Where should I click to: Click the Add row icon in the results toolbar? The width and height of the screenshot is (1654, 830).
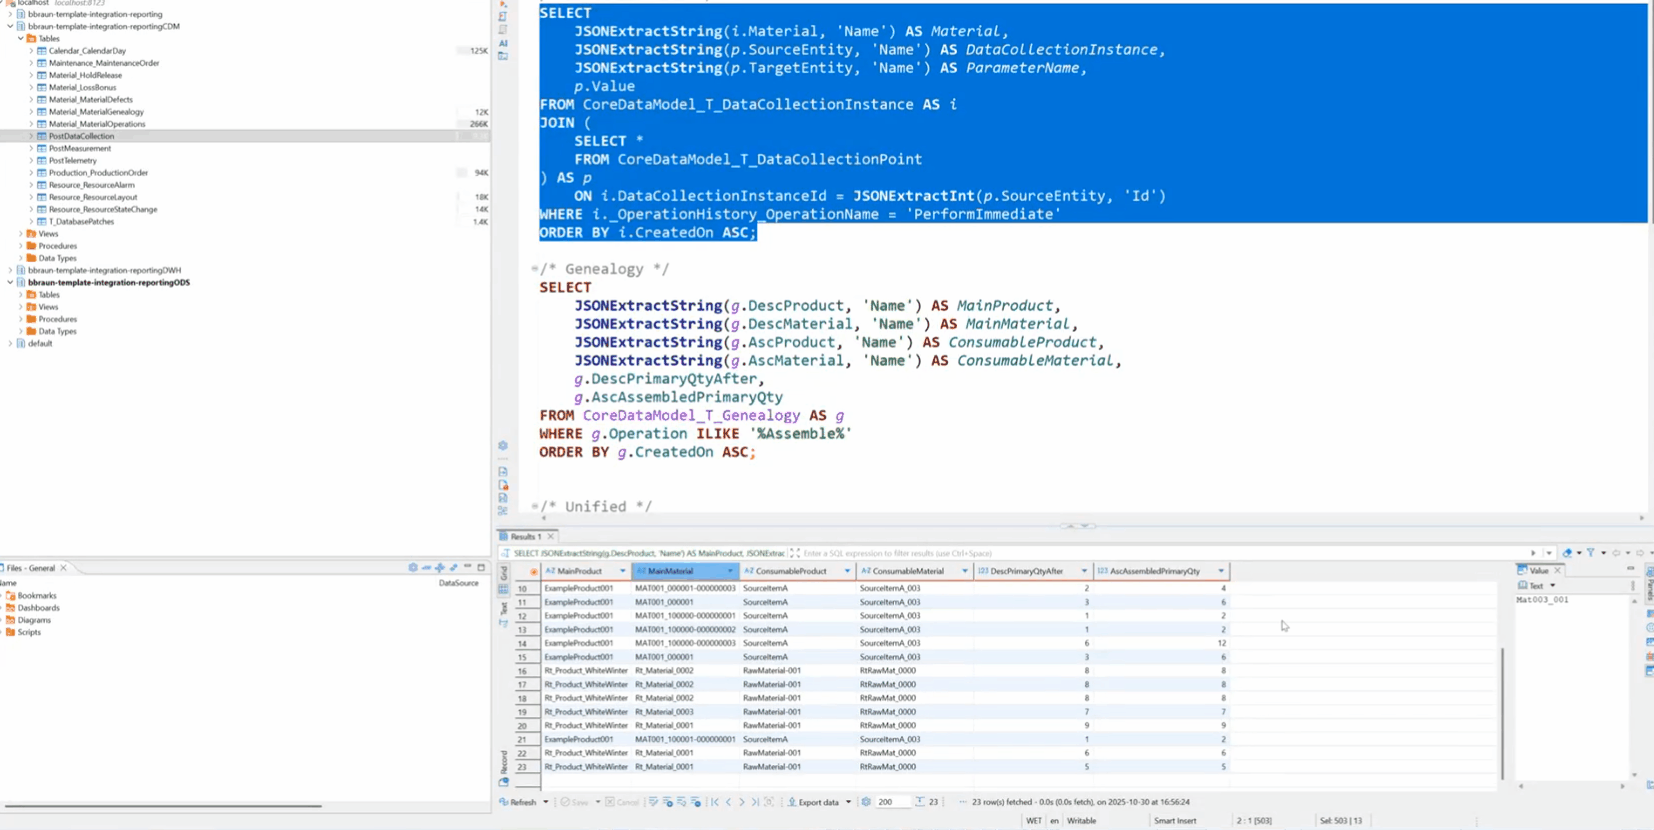point(668,802)
